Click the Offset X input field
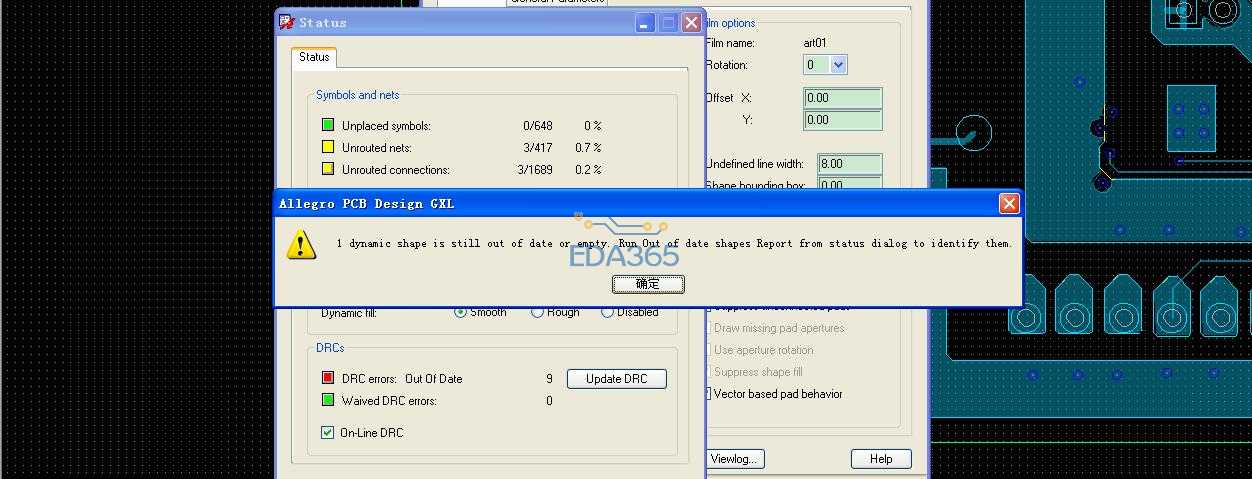Image resolution: width=1252 pixels, height=479 pixels. coord(843,98)
